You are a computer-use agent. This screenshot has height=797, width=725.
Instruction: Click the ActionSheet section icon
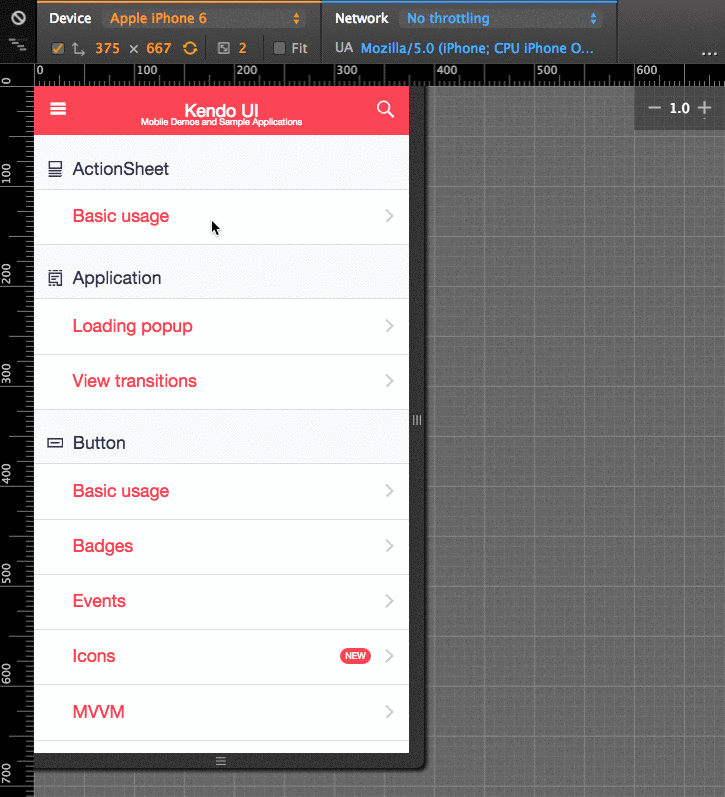click(55, 169)
